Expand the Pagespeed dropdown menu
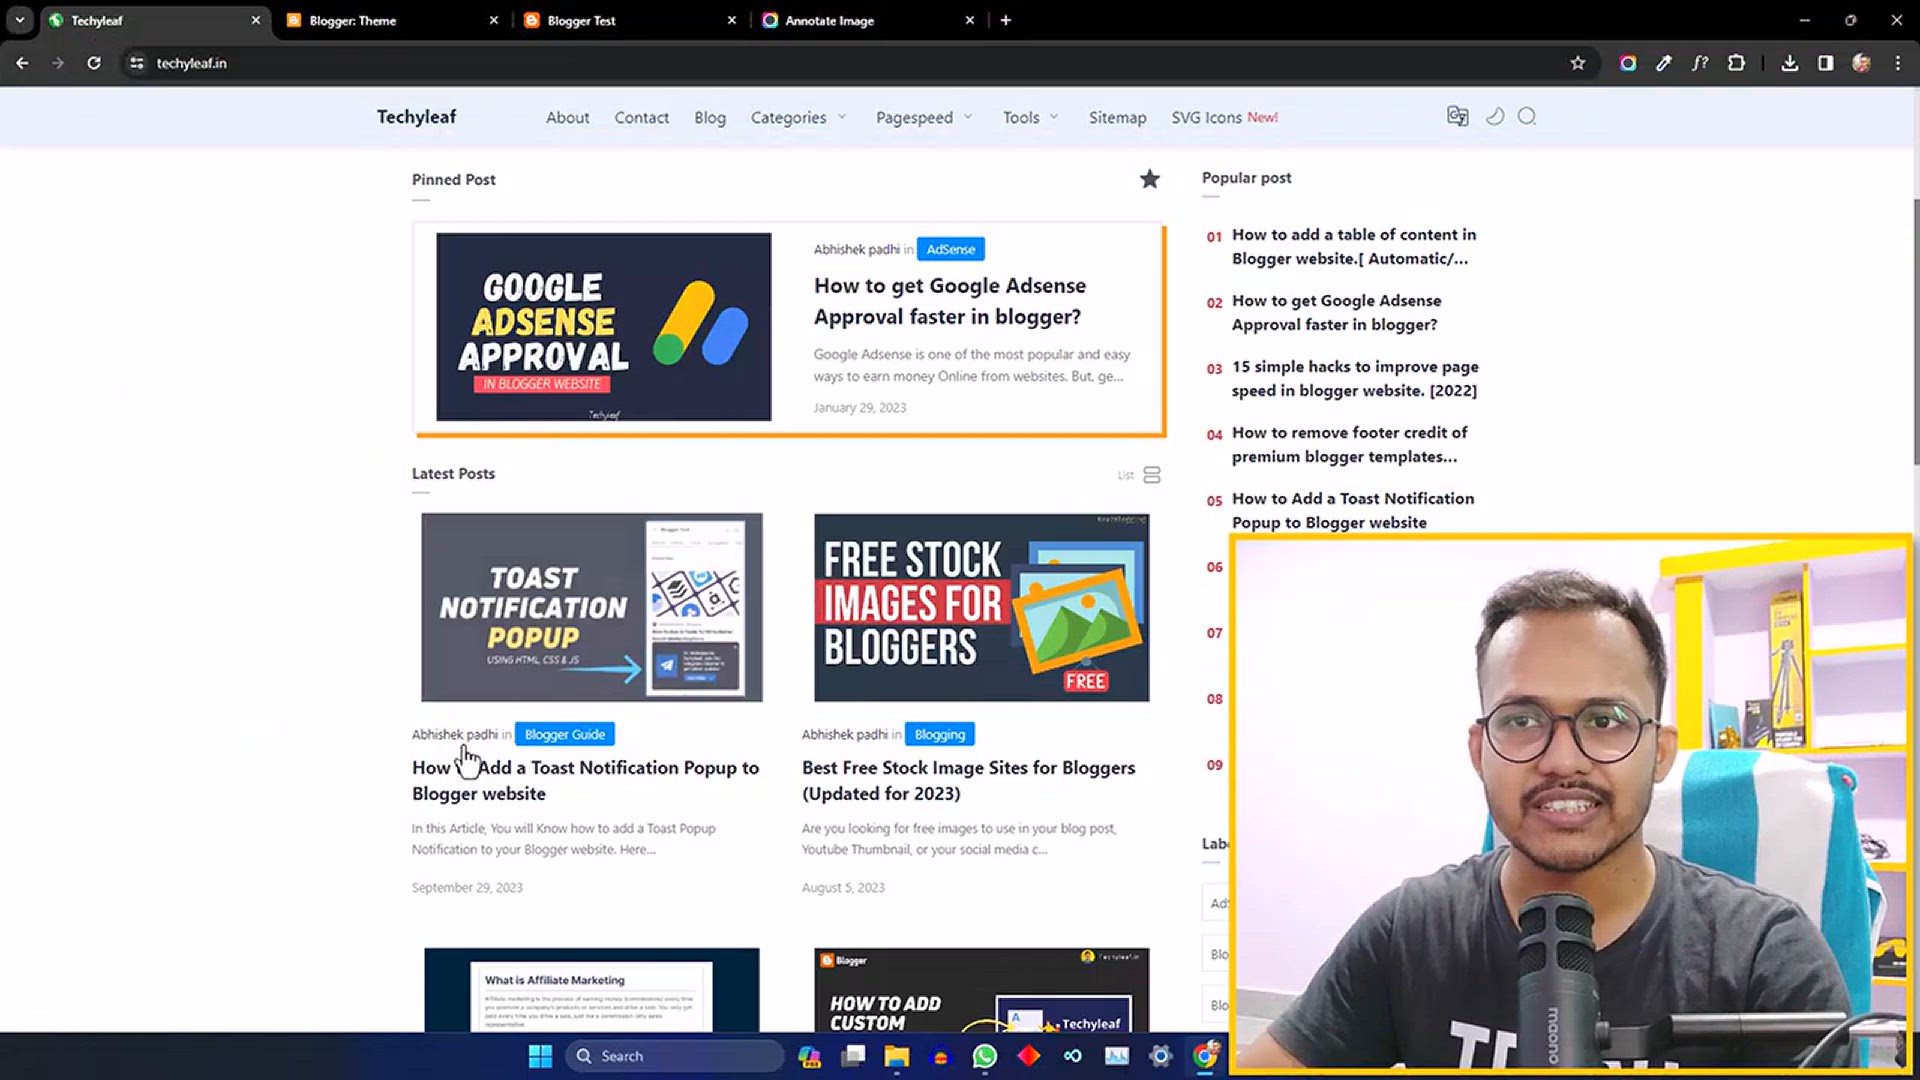The height and width of the screenshot is (1080, 1920). click(x=924, y=117)
